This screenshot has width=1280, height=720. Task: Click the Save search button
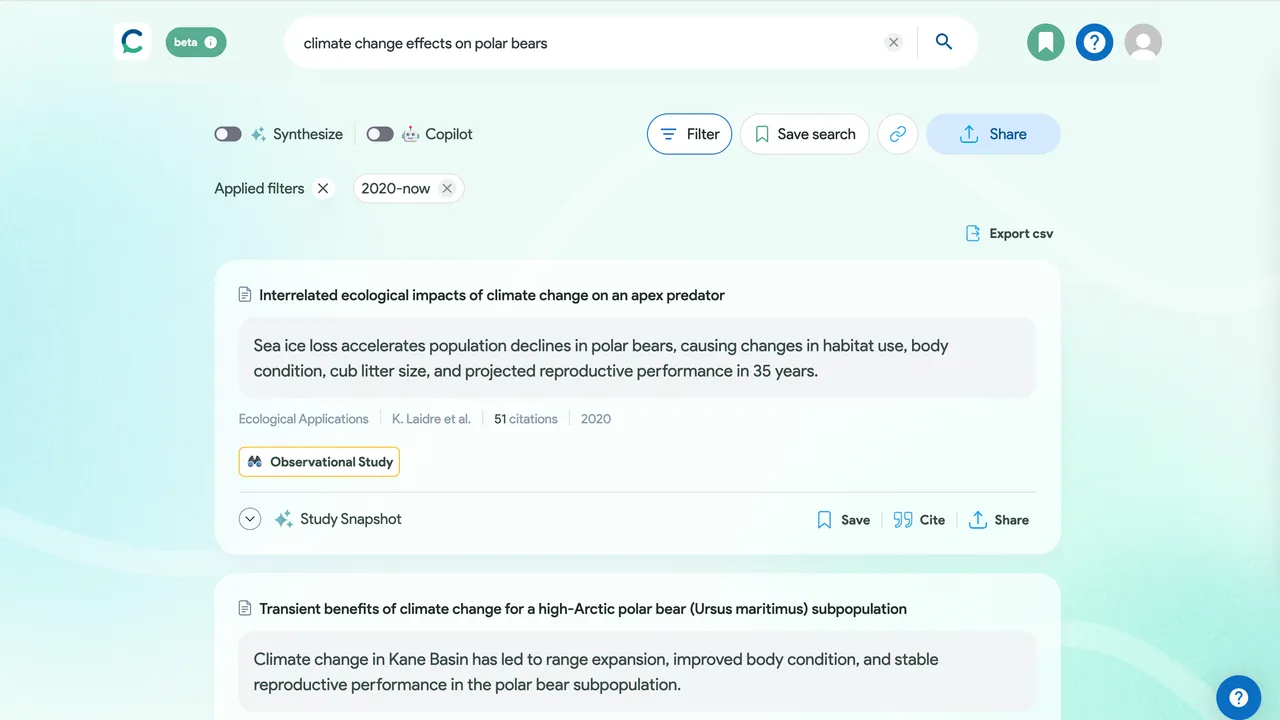(805, 134)
